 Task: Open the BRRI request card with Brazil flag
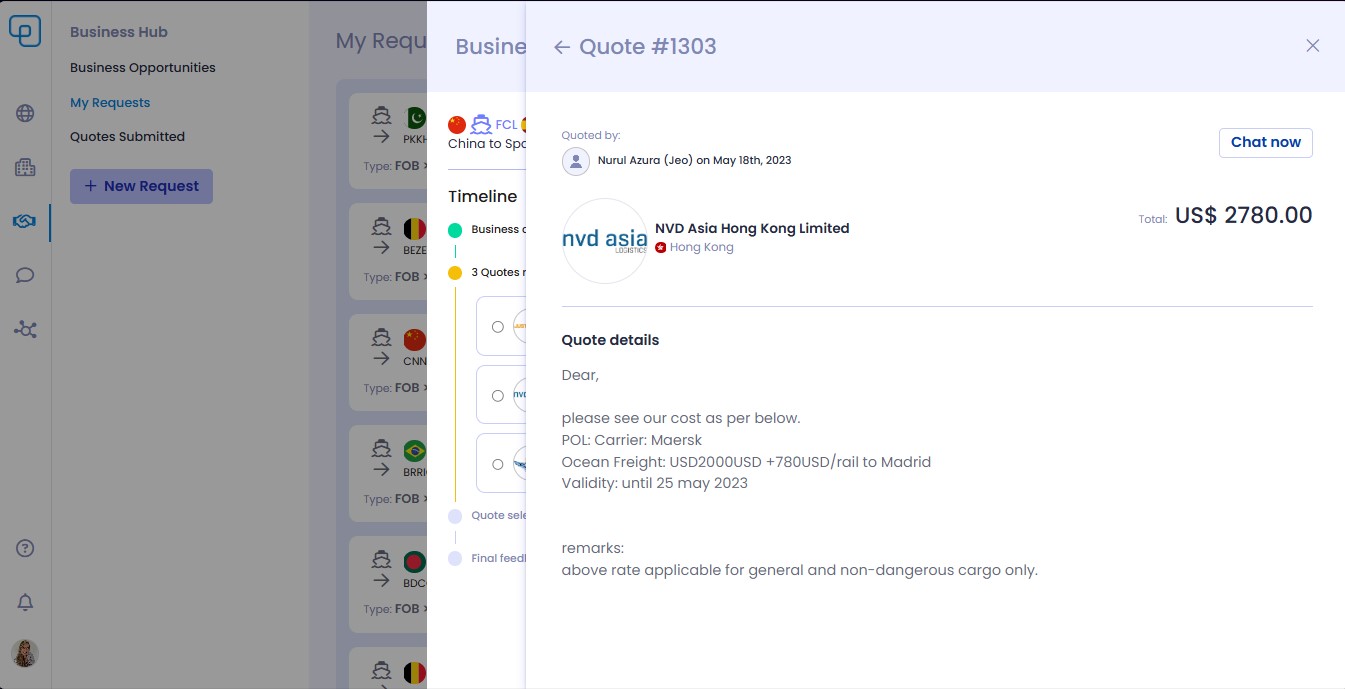(x=388, y=473)
